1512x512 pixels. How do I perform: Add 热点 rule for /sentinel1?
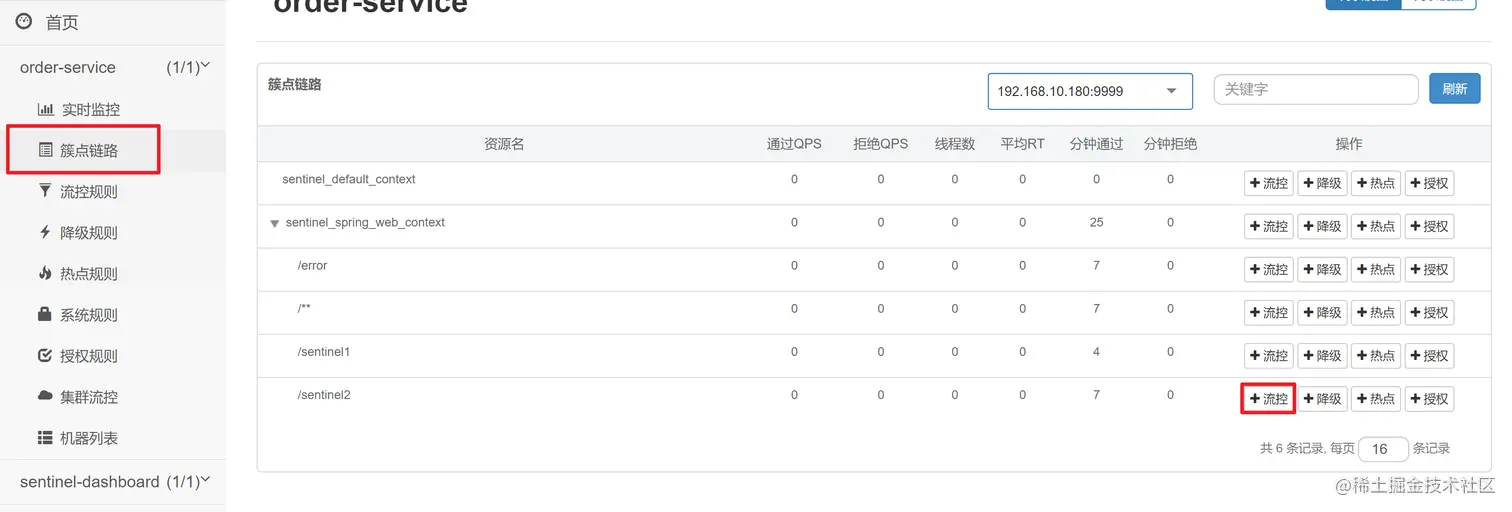[1376, 356]
